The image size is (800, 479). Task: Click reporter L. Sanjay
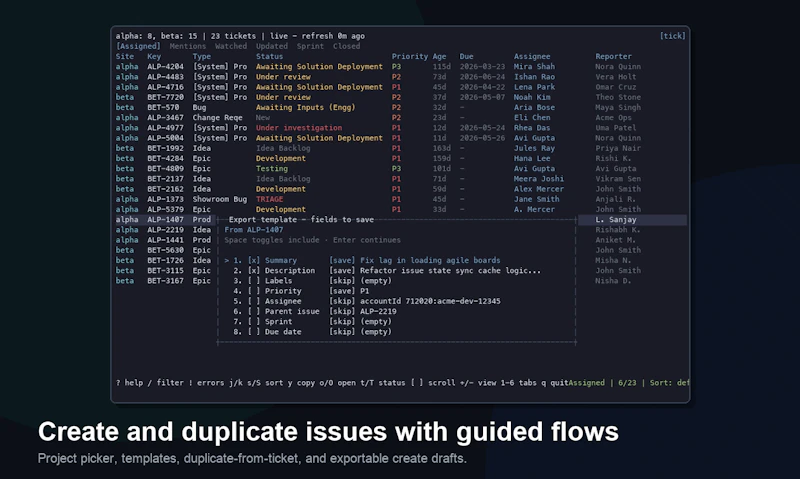[x=616, y=220]
